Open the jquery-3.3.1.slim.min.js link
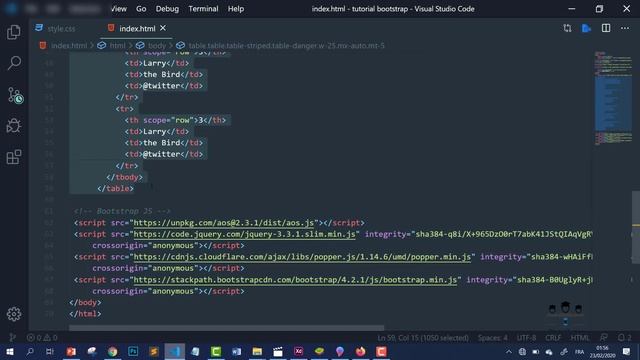Screen dimensions: 640x360 coord(244,234)
